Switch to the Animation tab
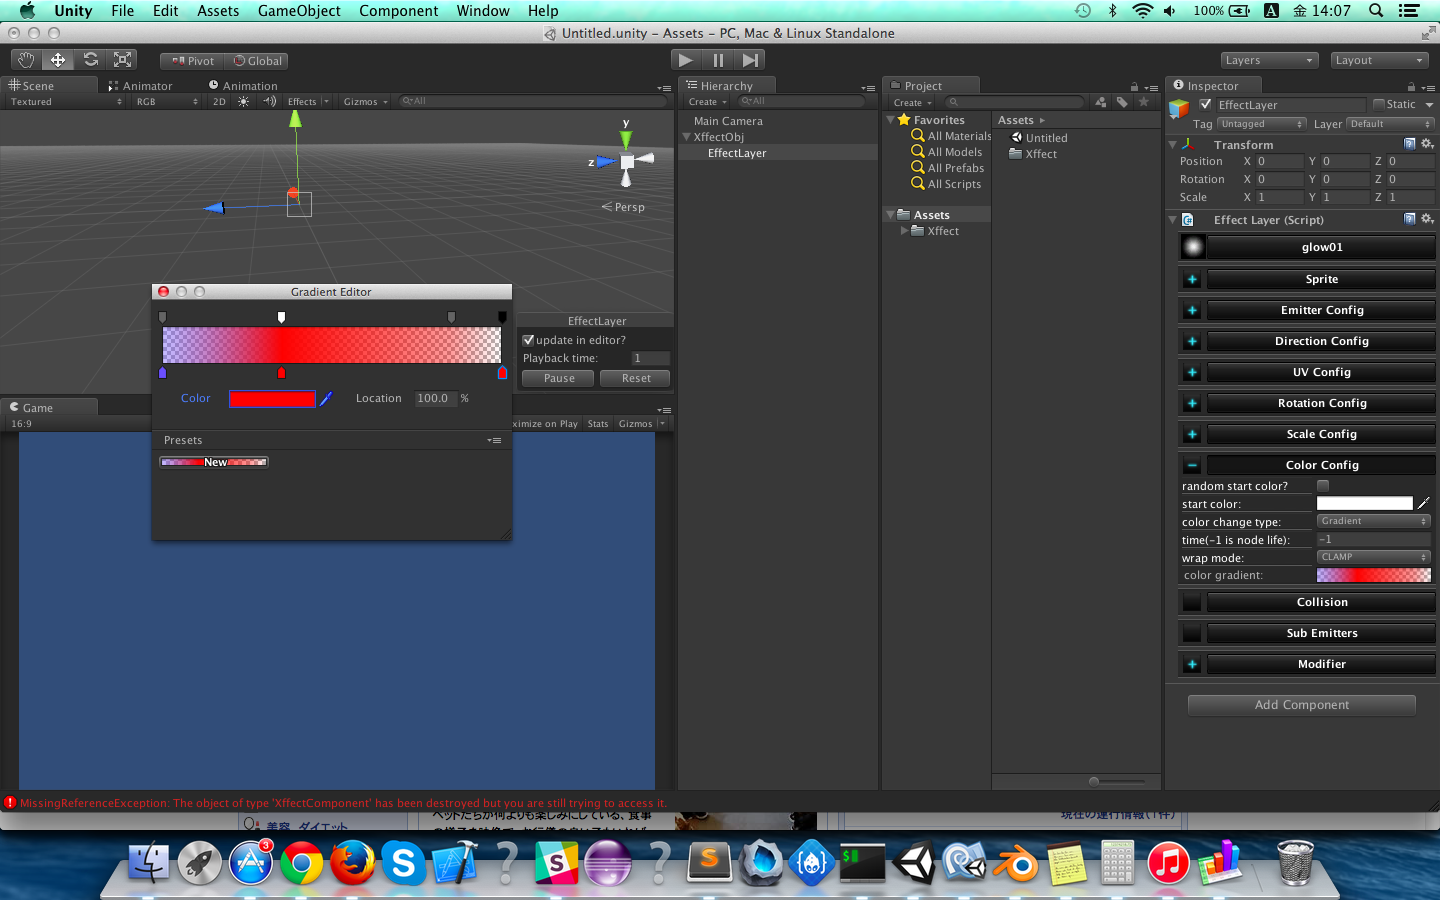This screenshot has height=900, width=1440. (243, 86)
